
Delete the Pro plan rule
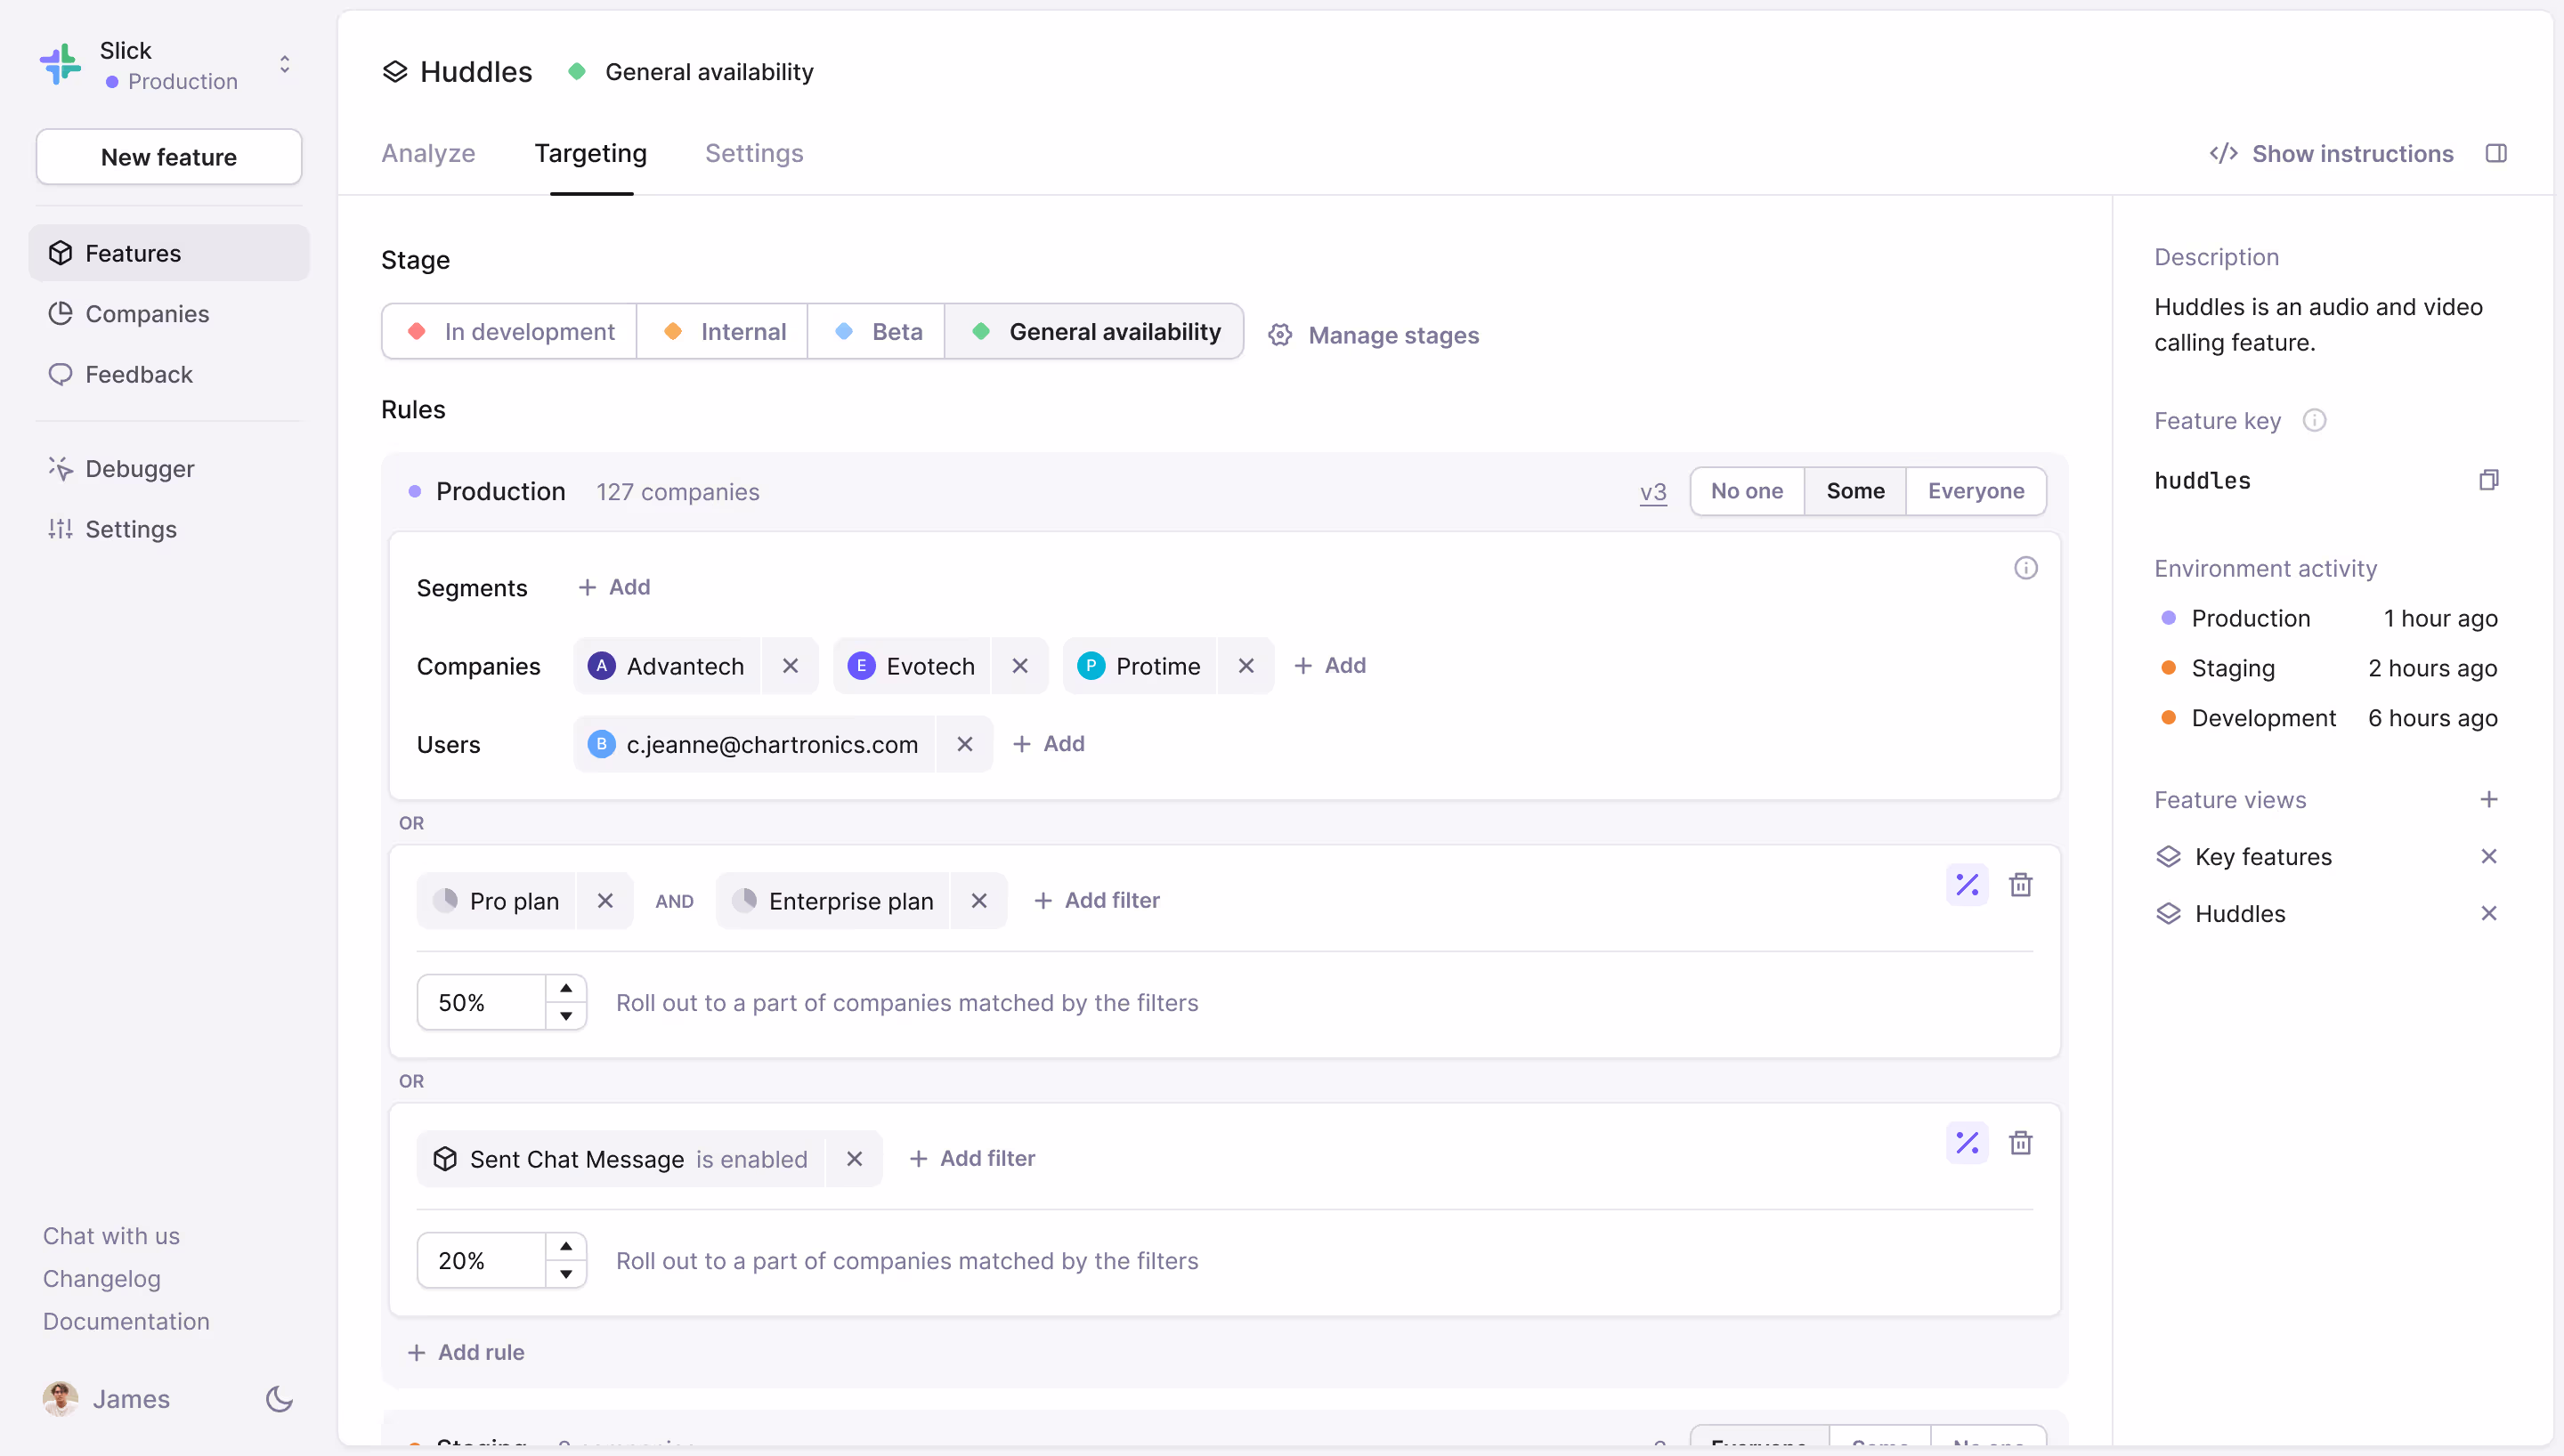point(2020,885)
